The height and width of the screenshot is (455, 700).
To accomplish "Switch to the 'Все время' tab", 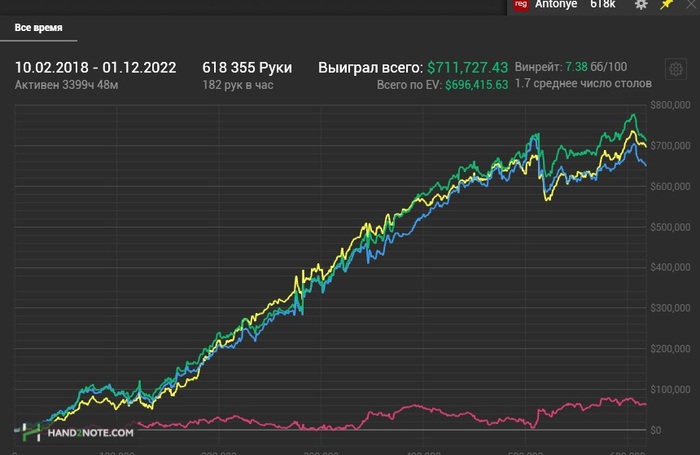I will 38,28.
